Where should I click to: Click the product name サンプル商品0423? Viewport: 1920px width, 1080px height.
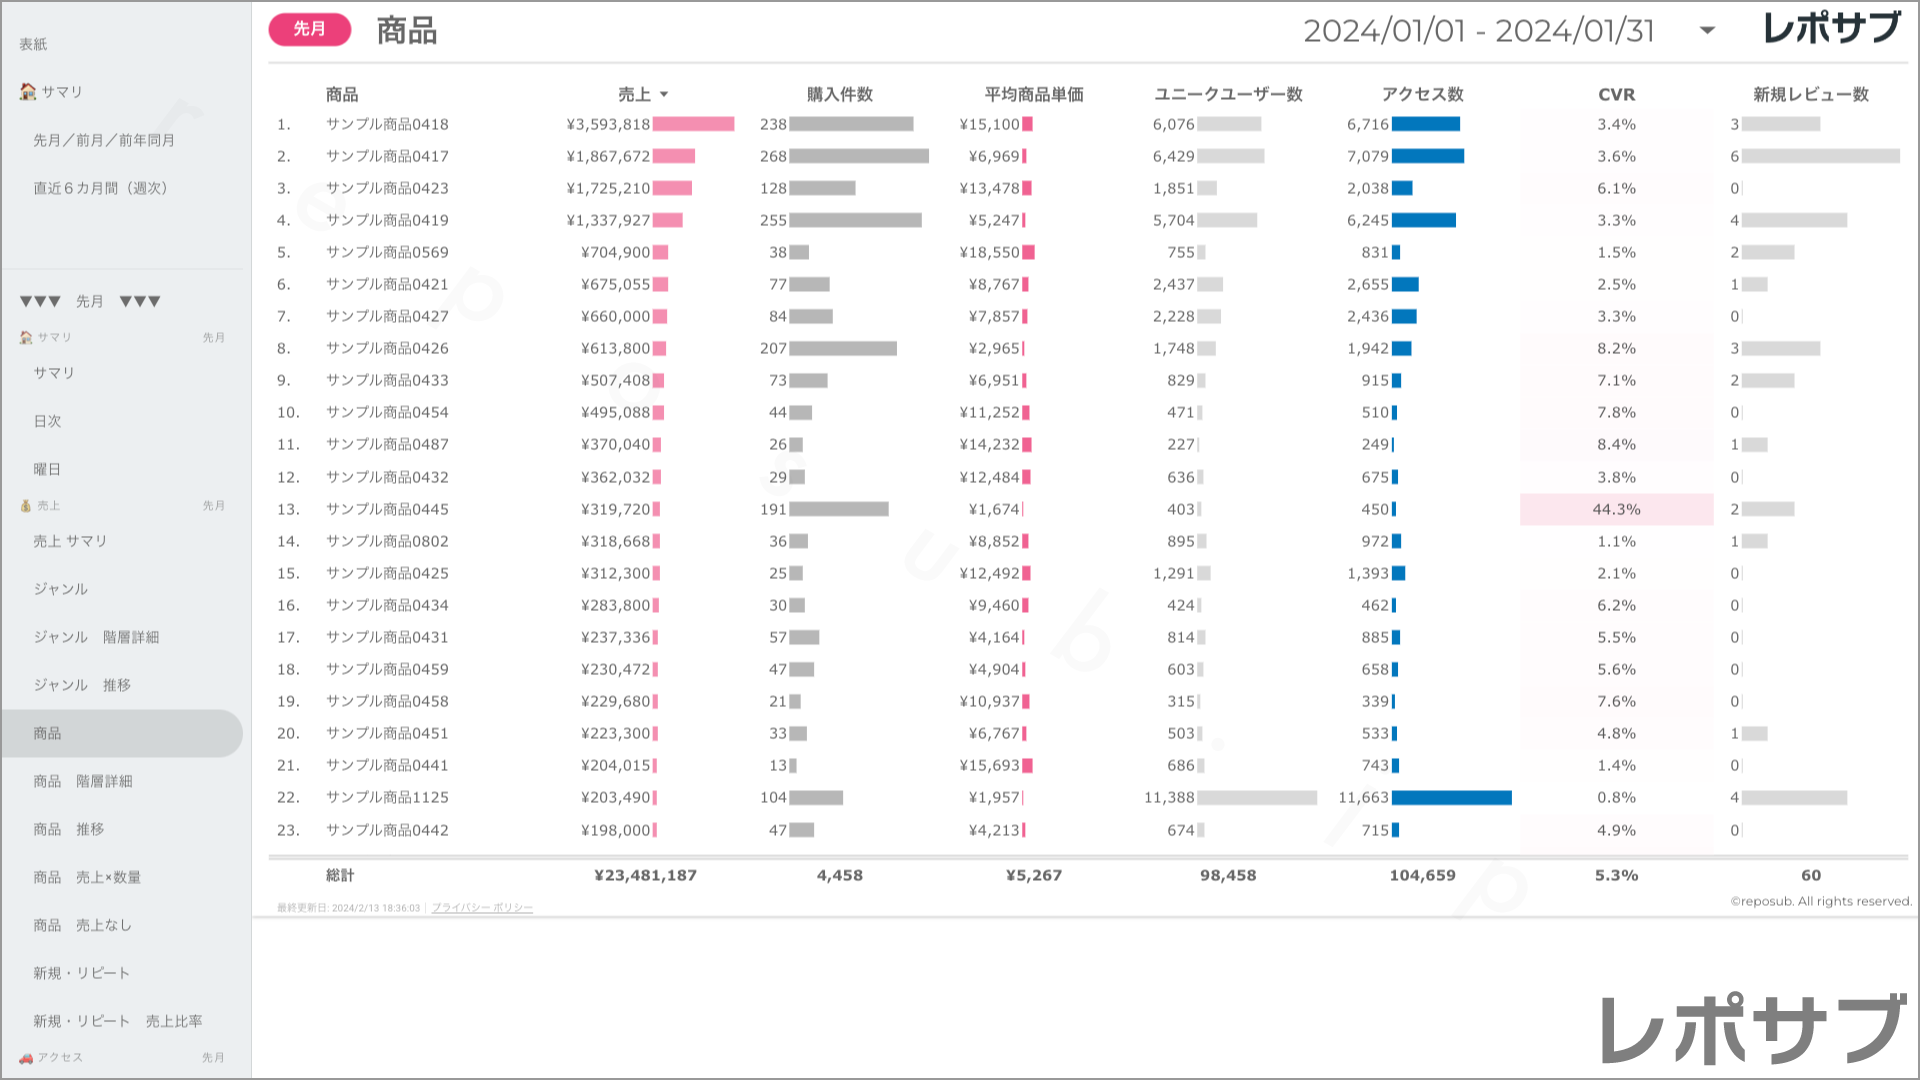tap(387, 188)
